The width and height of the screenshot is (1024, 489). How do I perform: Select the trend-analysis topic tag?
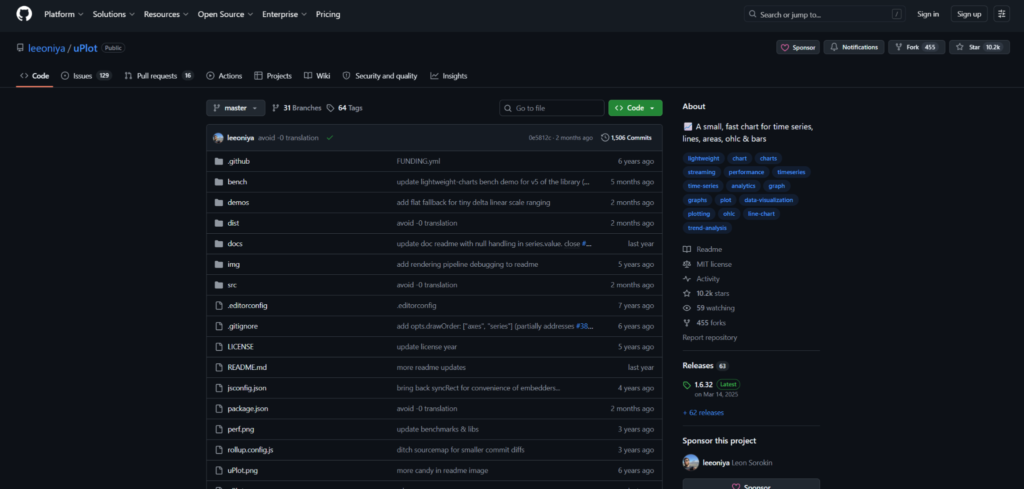[x=707, y=228]
